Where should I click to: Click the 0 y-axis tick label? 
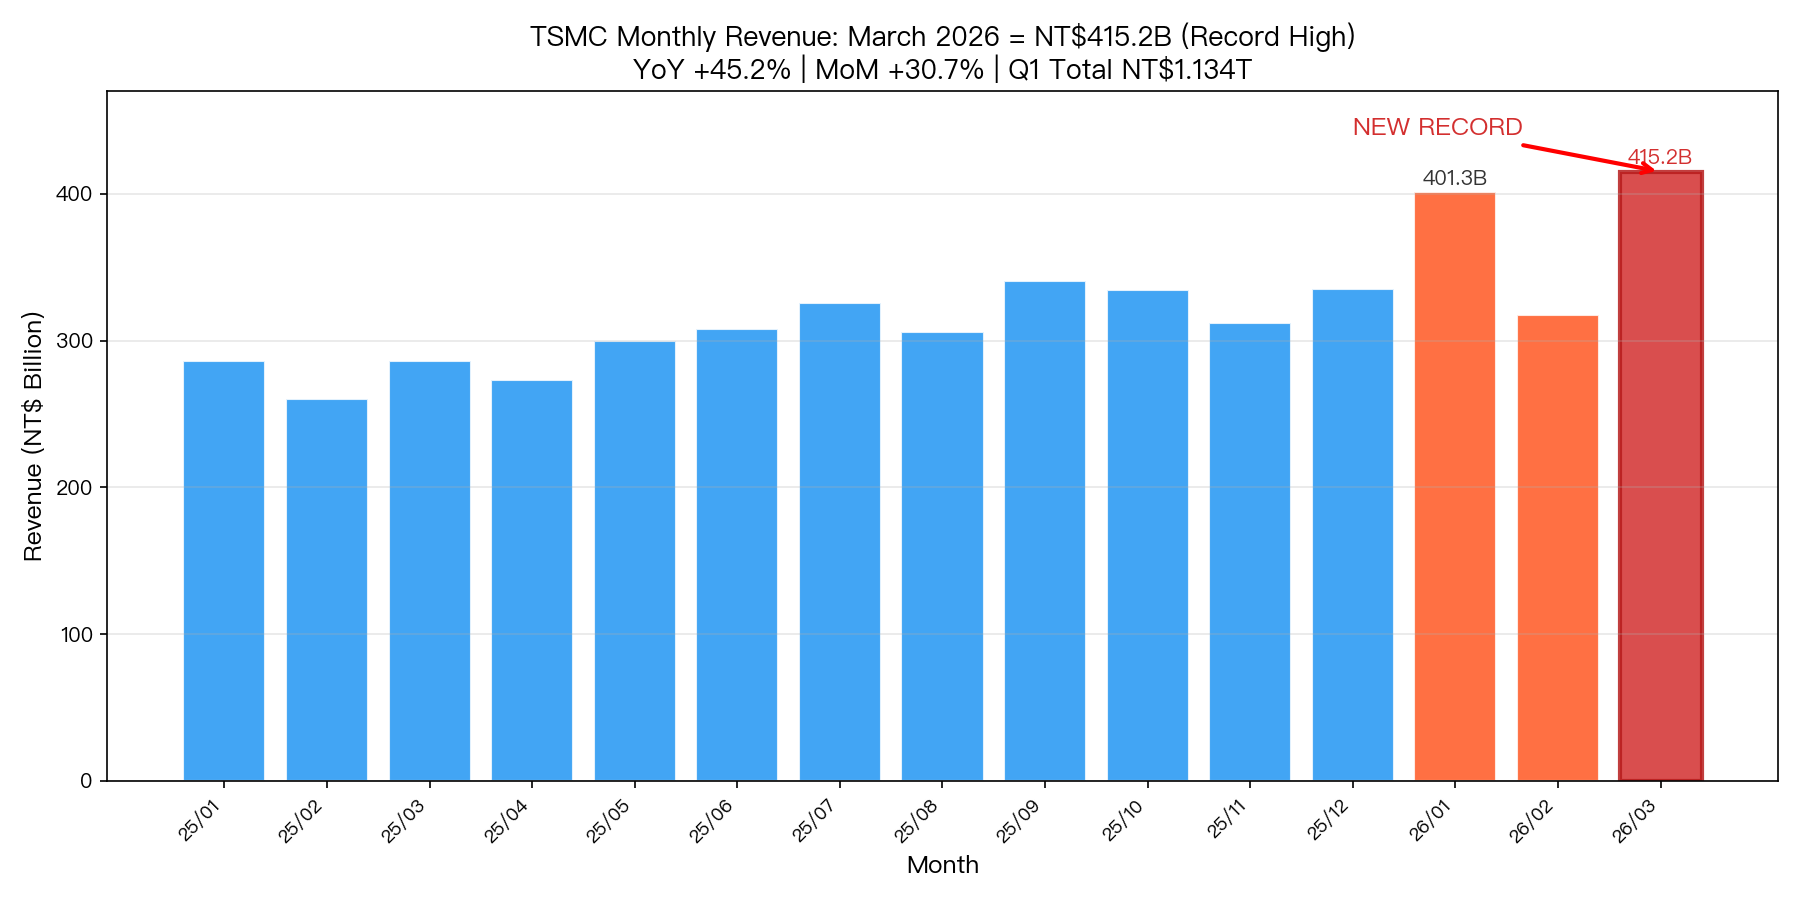click(x=87, y=781)
